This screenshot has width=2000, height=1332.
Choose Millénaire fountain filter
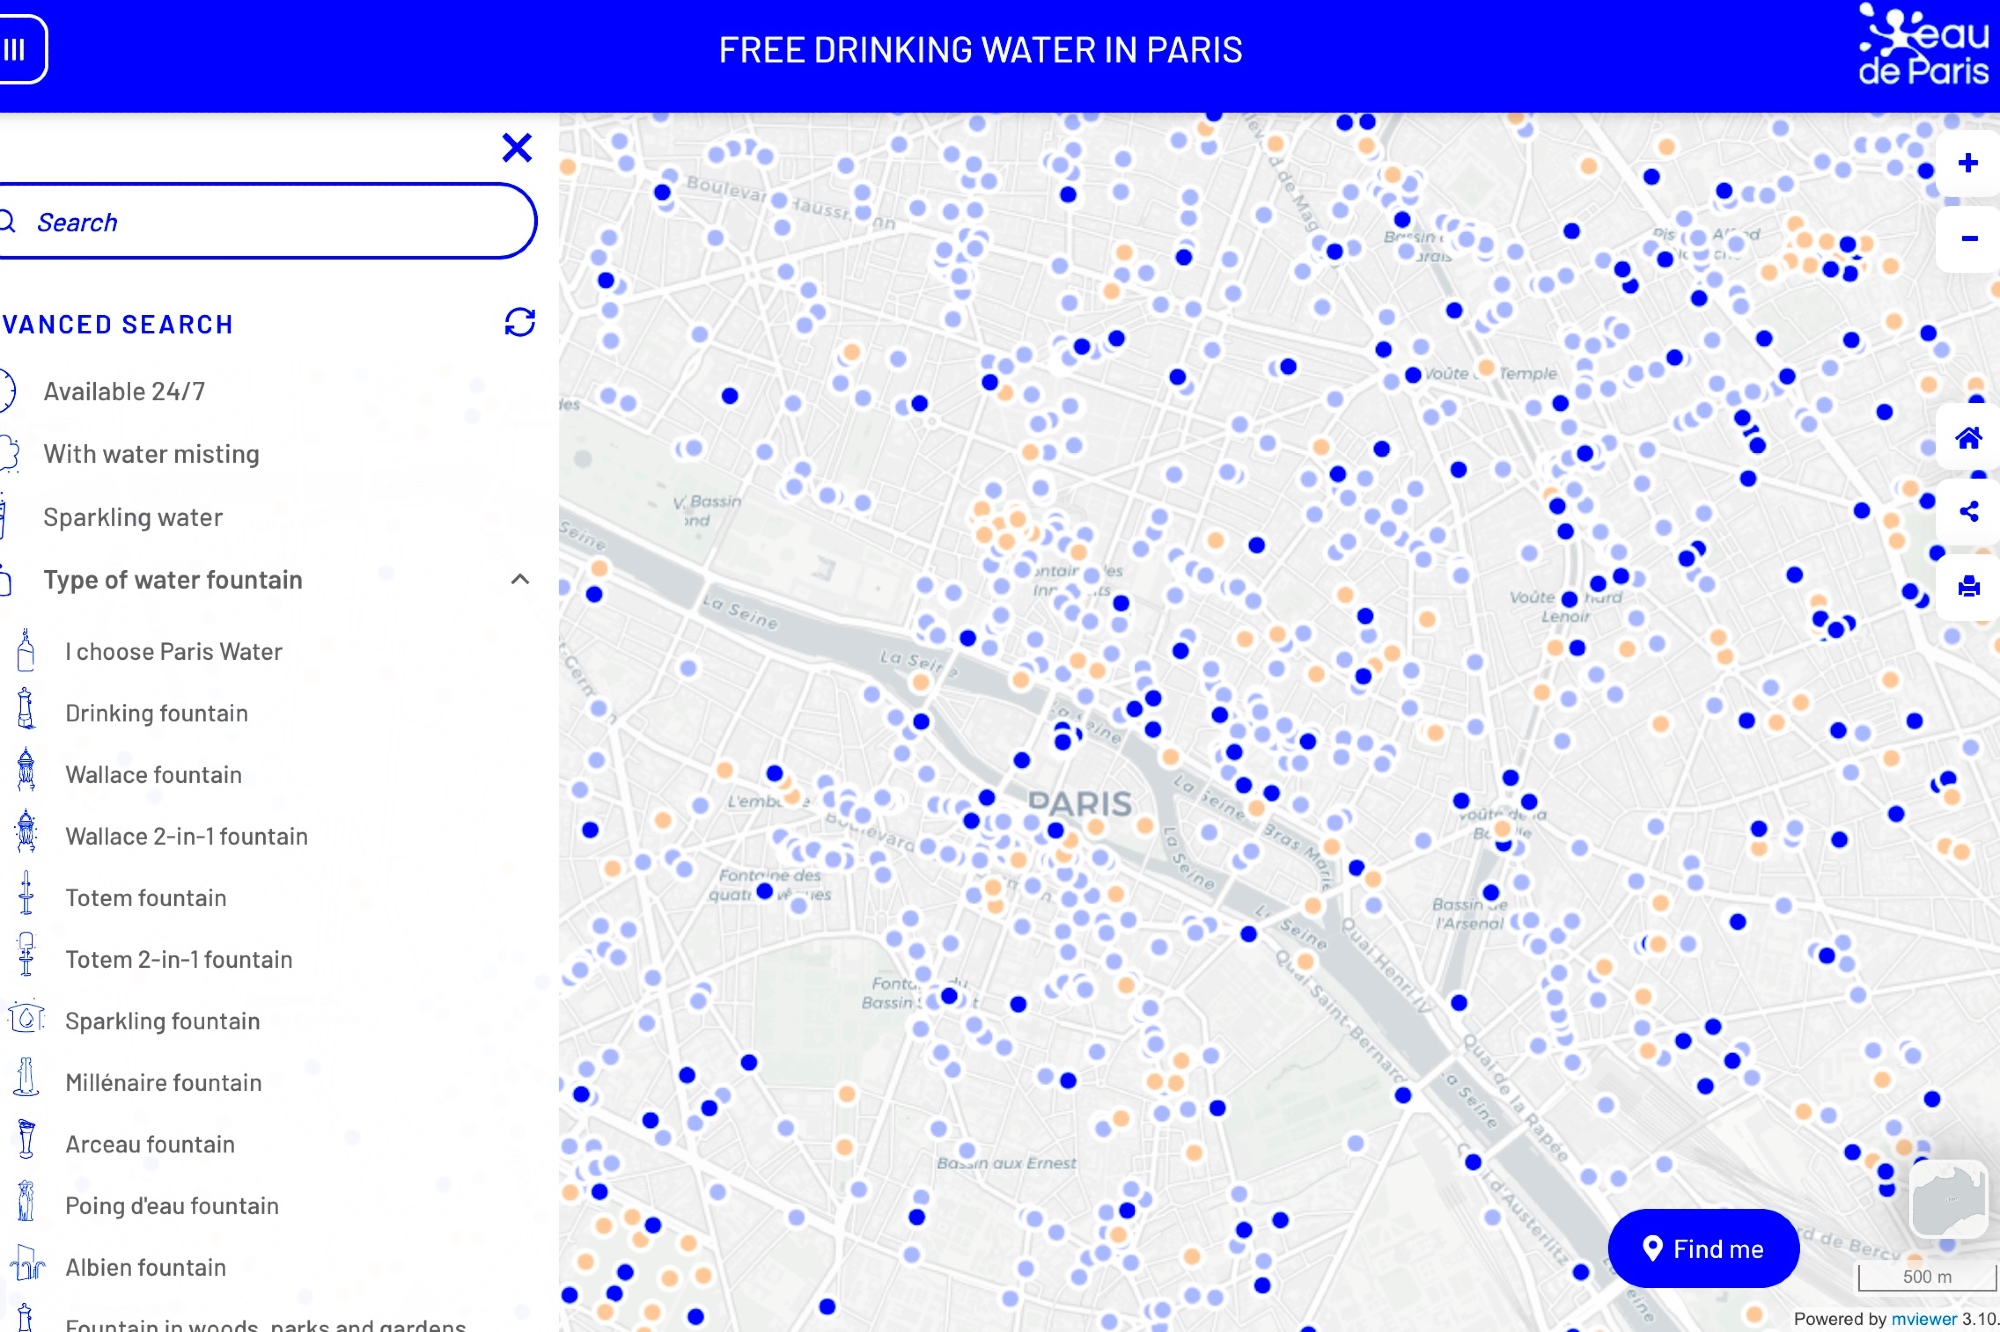click(x=163, y=1083)
